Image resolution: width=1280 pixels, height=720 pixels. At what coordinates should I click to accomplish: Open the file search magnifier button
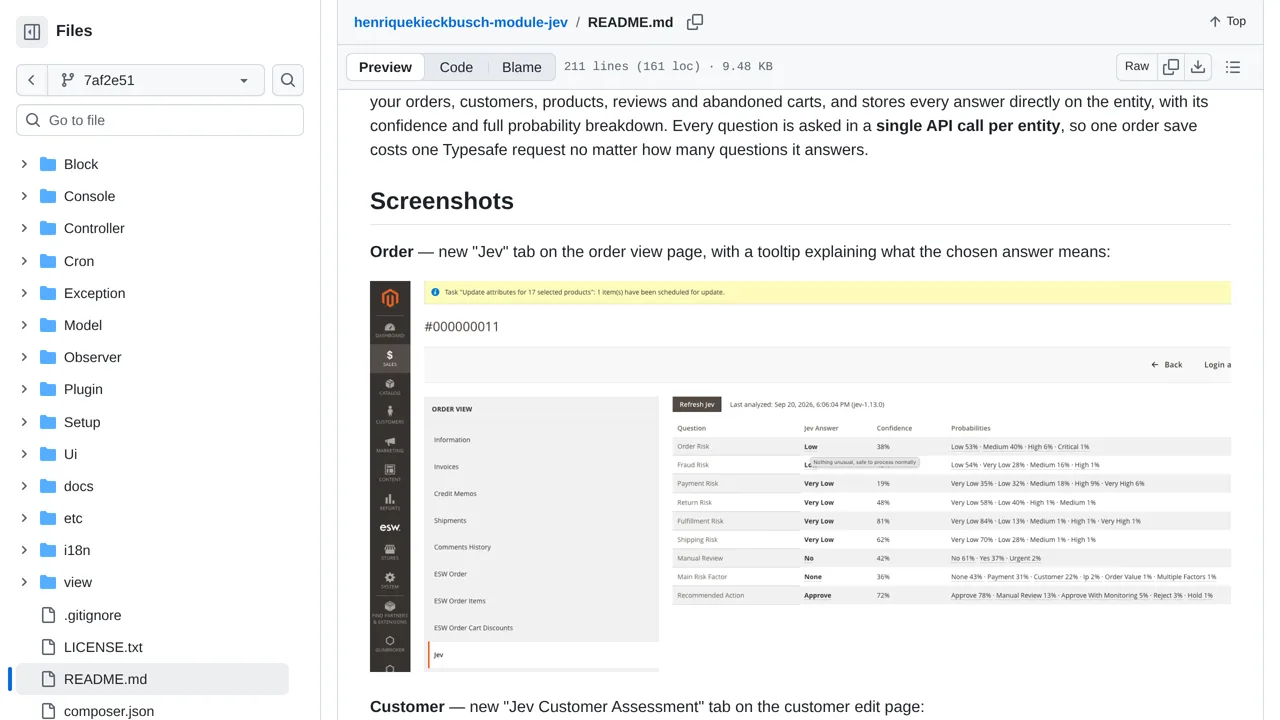288,80
